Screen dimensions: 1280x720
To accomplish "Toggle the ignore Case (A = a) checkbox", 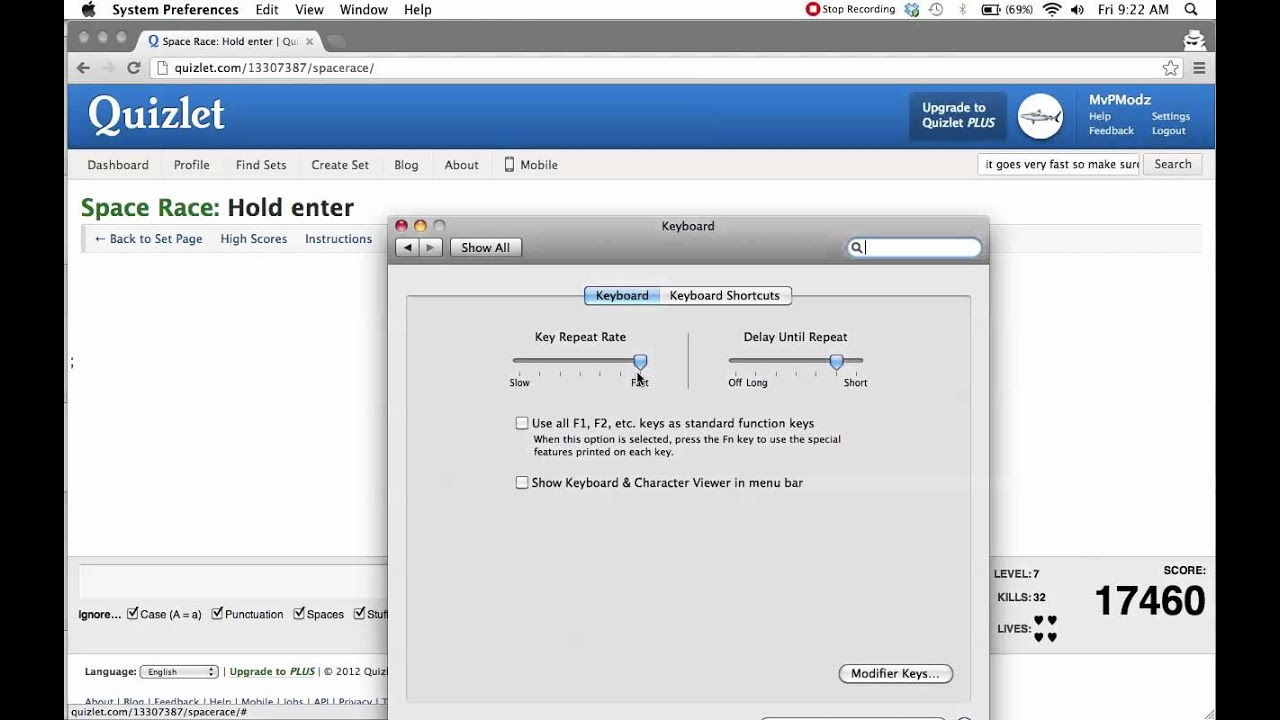I will 133,614.
